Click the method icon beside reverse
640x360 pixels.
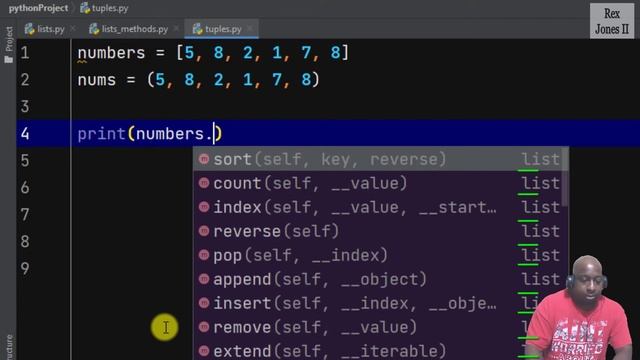click(x=204, y=231)
